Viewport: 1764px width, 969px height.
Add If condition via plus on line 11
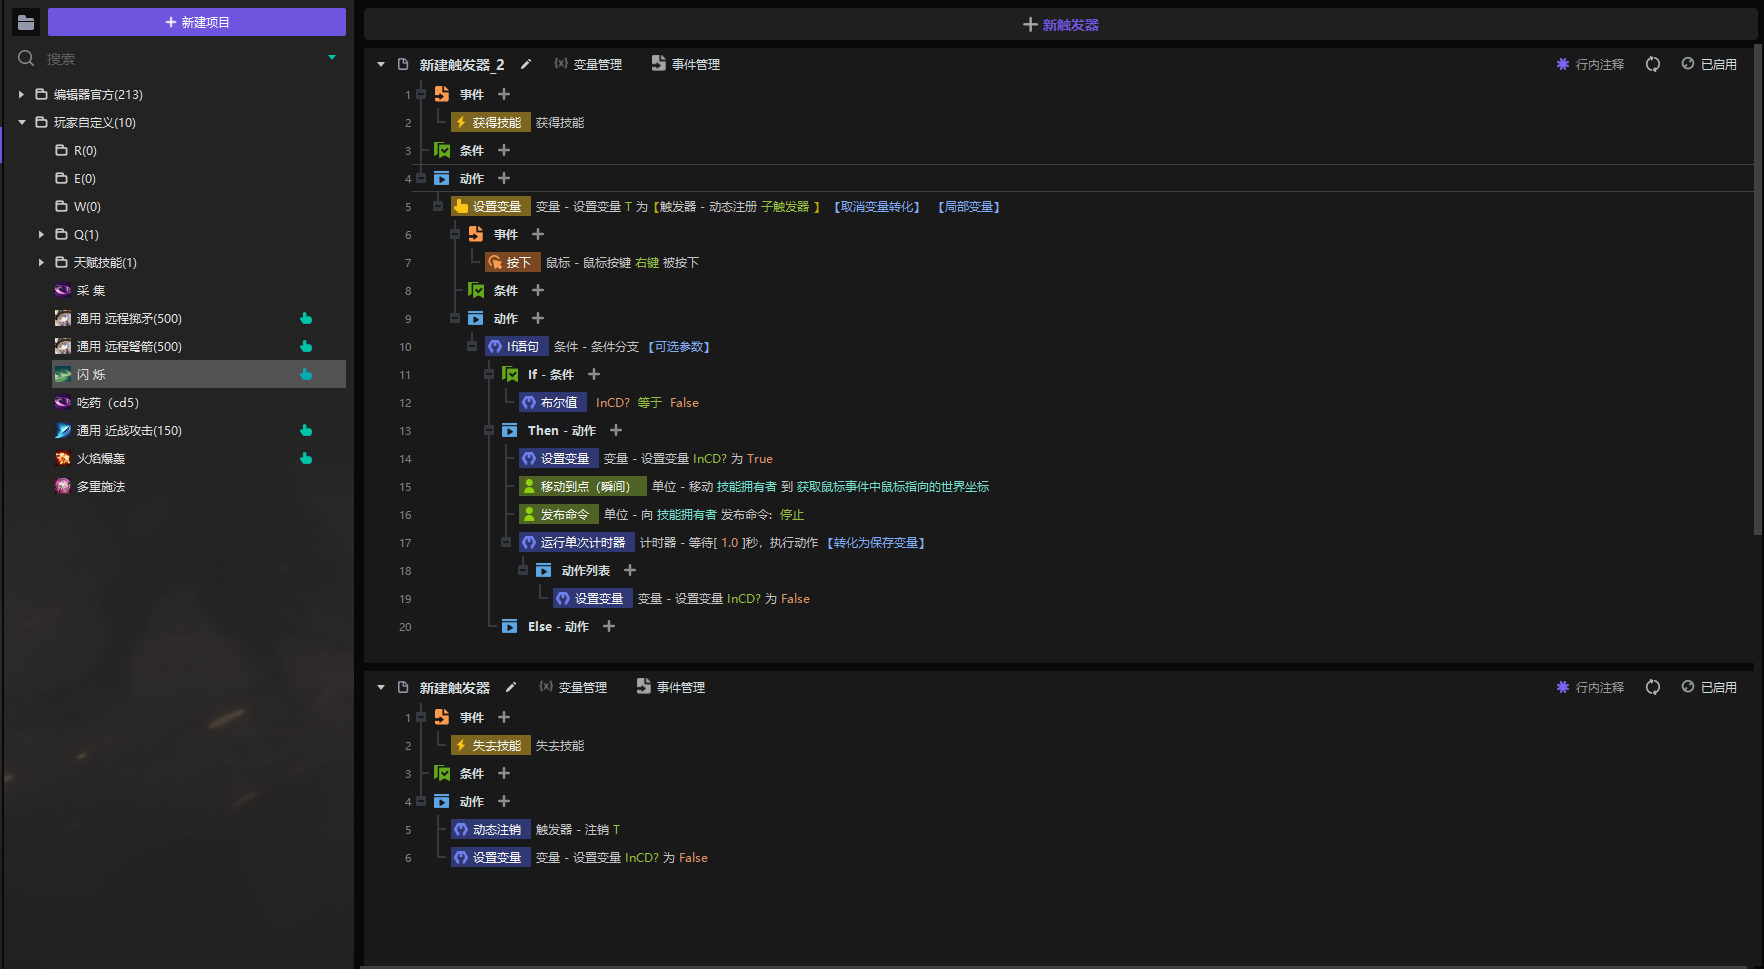(x=594, y=375)
